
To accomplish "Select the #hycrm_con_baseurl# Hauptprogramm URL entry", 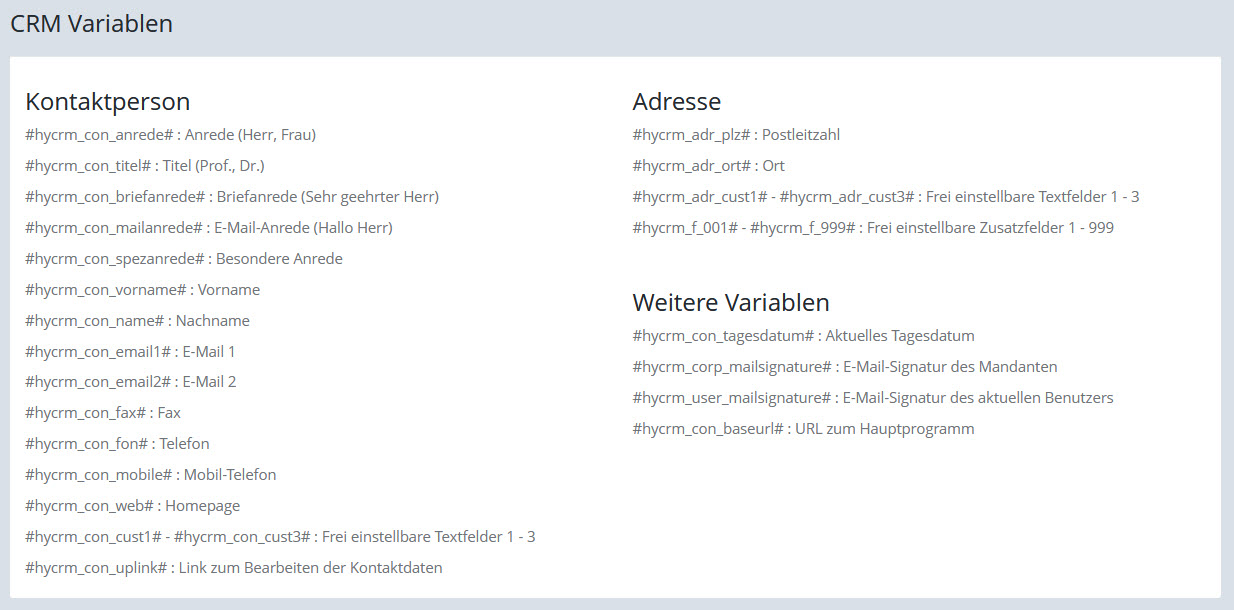I will 803,429.
